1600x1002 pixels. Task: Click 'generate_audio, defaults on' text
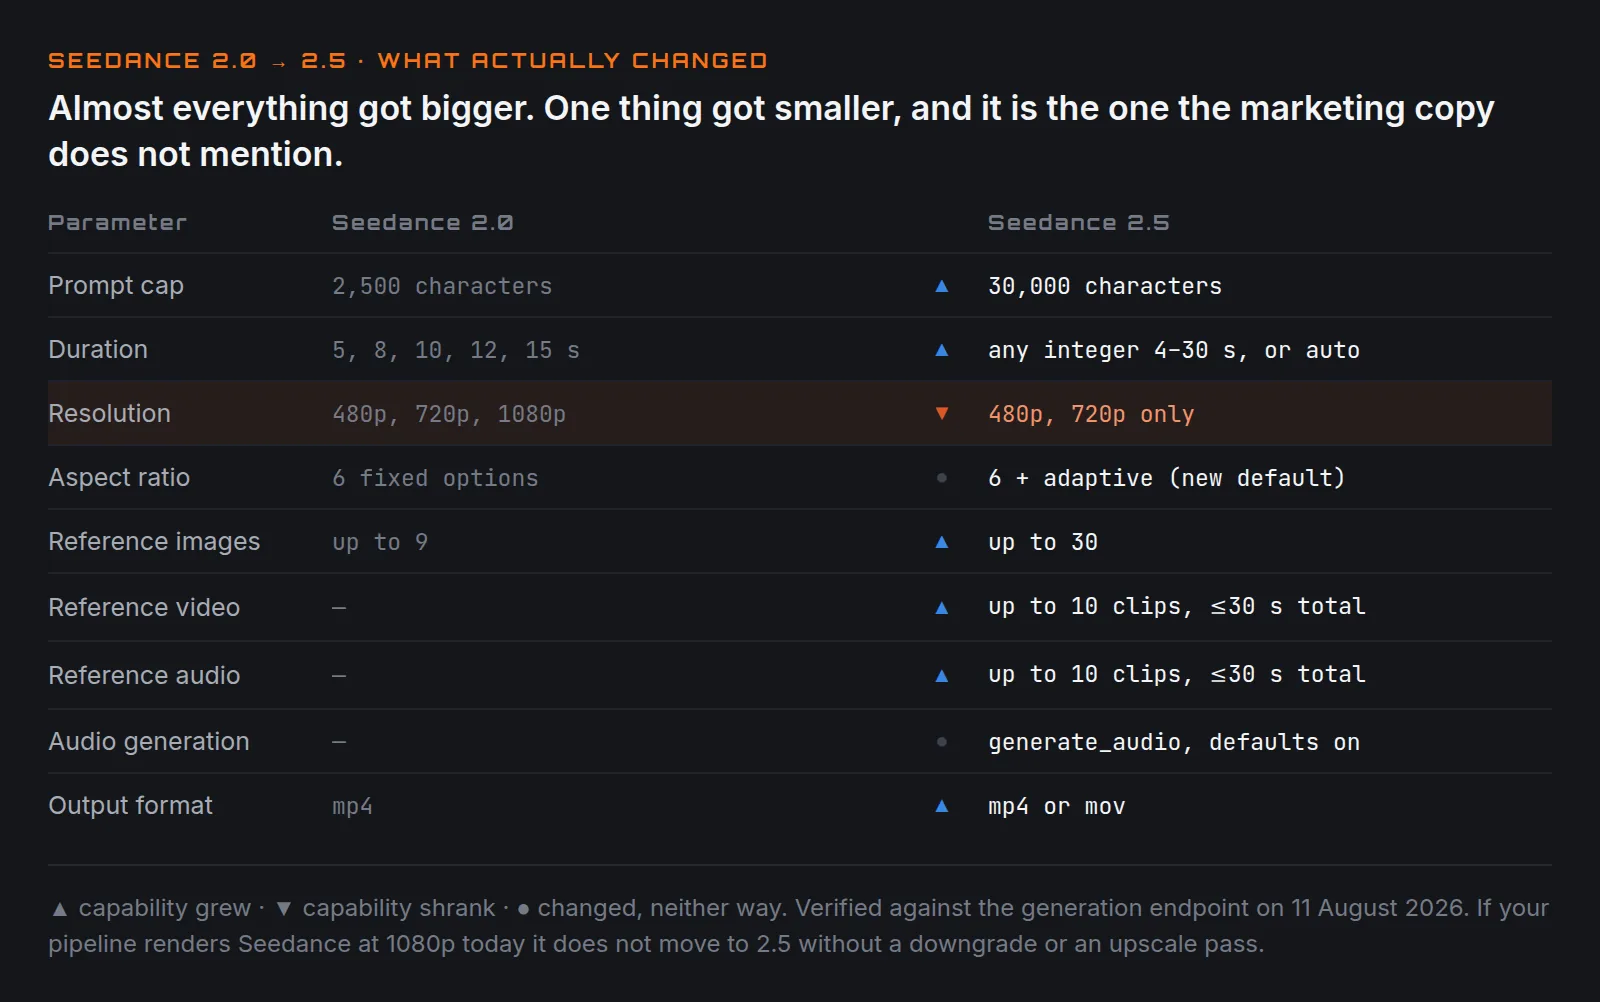[x=1174, y=742]
